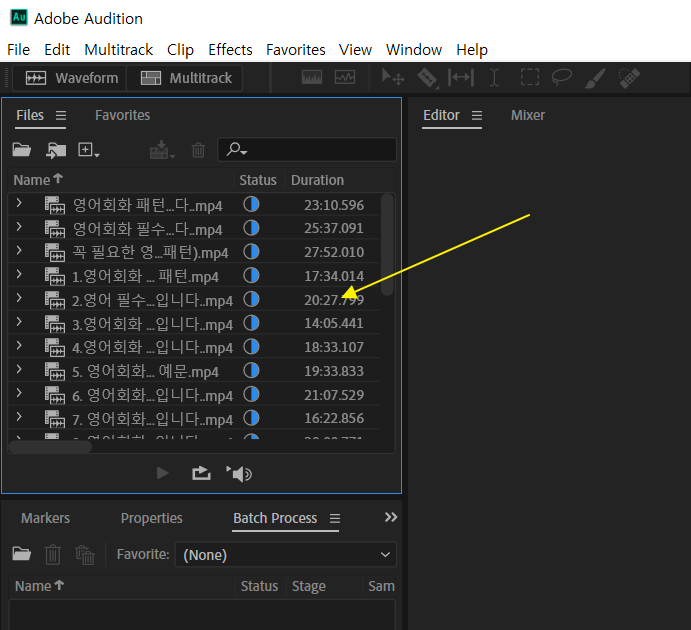This screenshot has width=691, height=630.
Task: Switch to the Markers tab
Action: (x=45, y=518)
